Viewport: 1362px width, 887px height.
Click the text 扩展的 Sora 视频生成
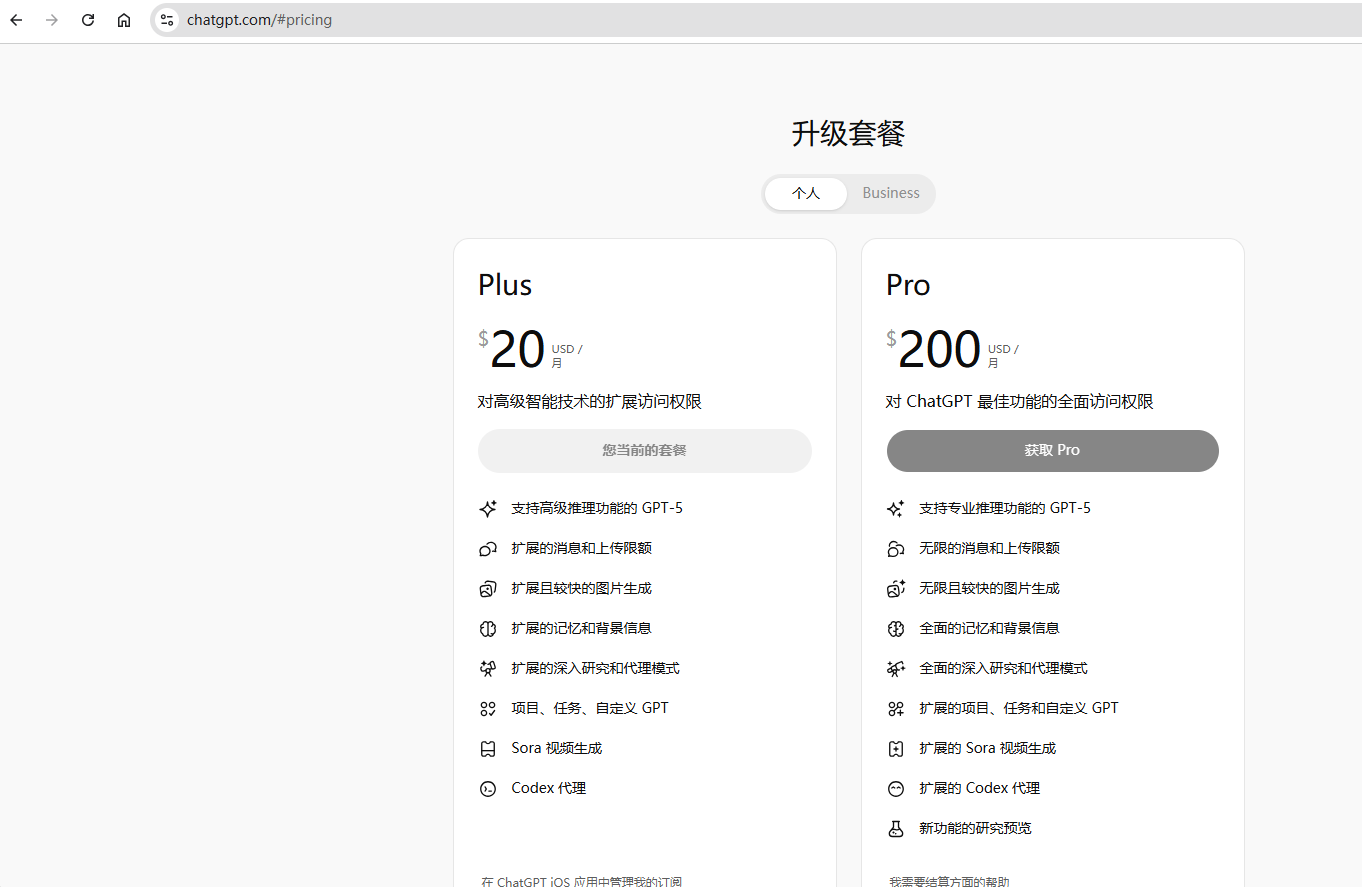(988, 748)
